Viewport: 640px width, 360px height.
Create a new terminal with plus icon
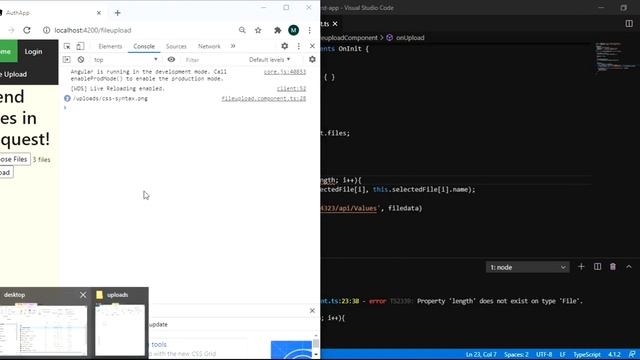(581, 267)
